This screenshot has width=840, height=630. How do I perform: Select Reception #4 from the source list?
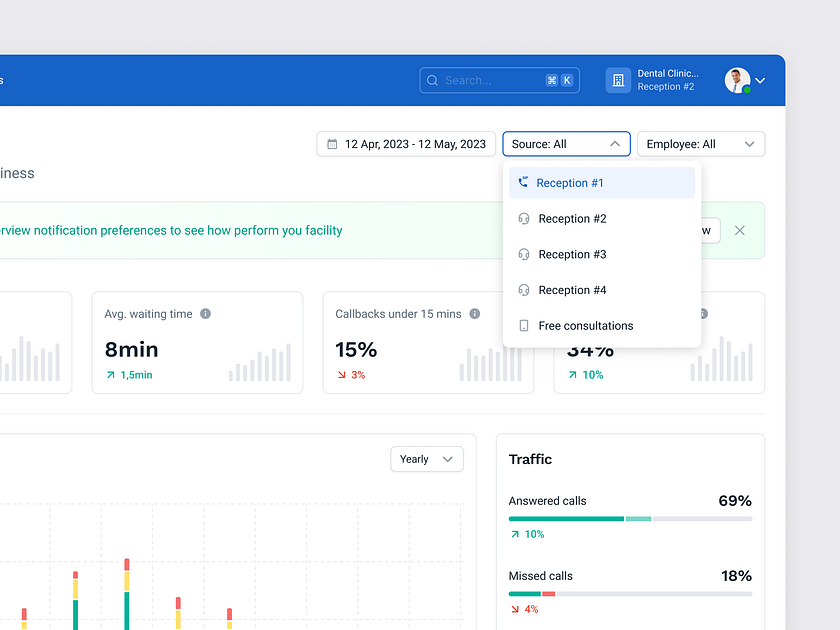click(602, 290)
